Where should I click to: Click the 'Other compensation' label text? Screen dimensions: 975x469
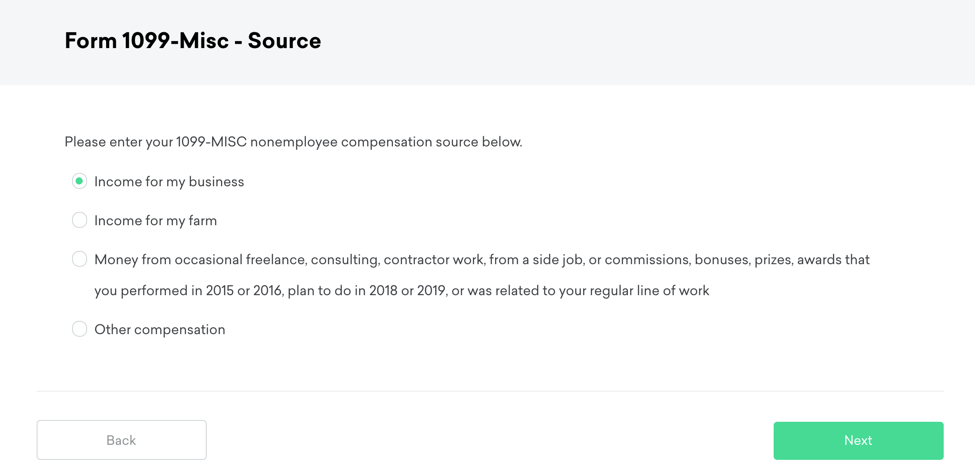click(x=159, y=330)
